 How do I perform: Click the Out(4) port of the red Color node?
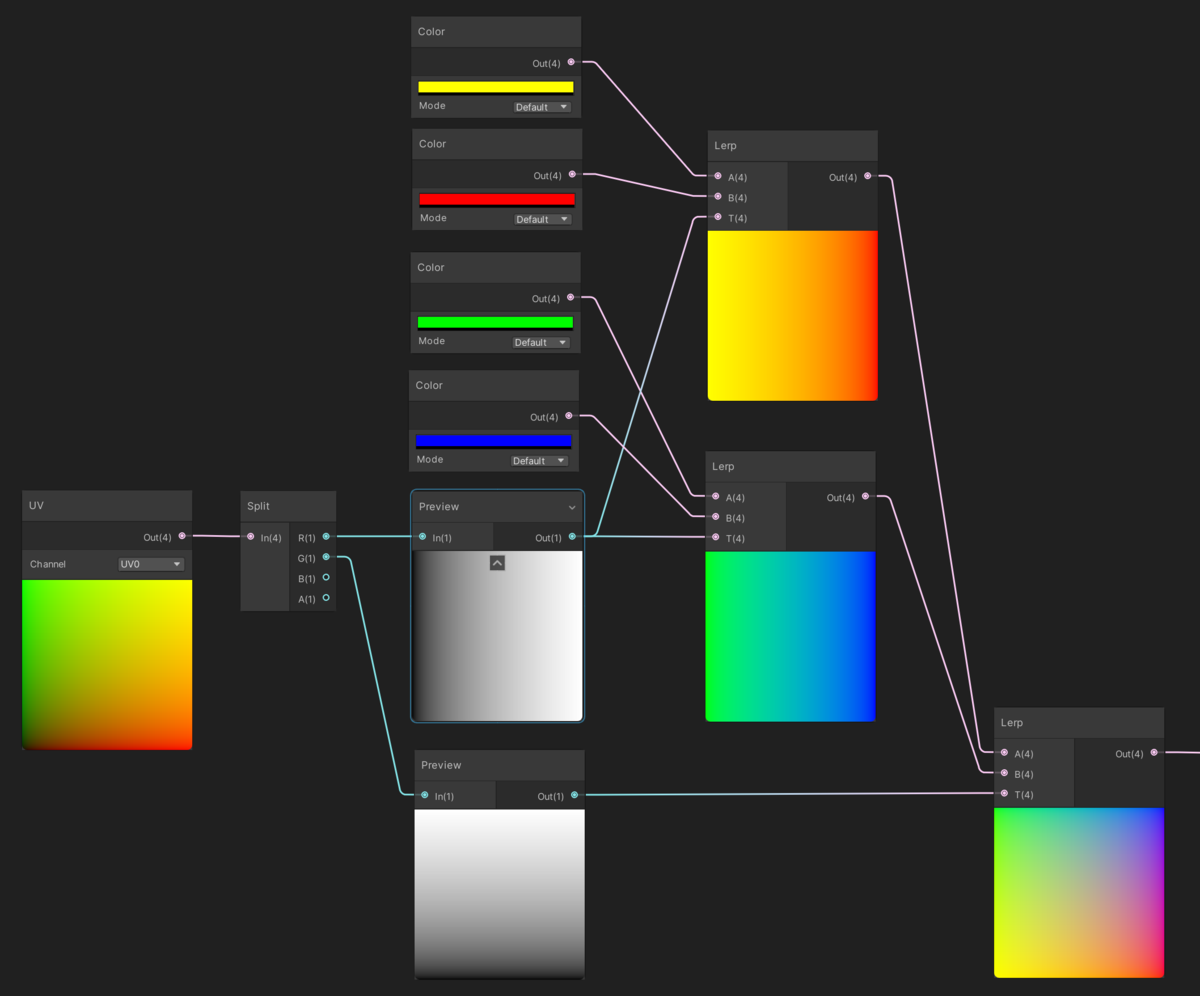[x=572, y=174]
